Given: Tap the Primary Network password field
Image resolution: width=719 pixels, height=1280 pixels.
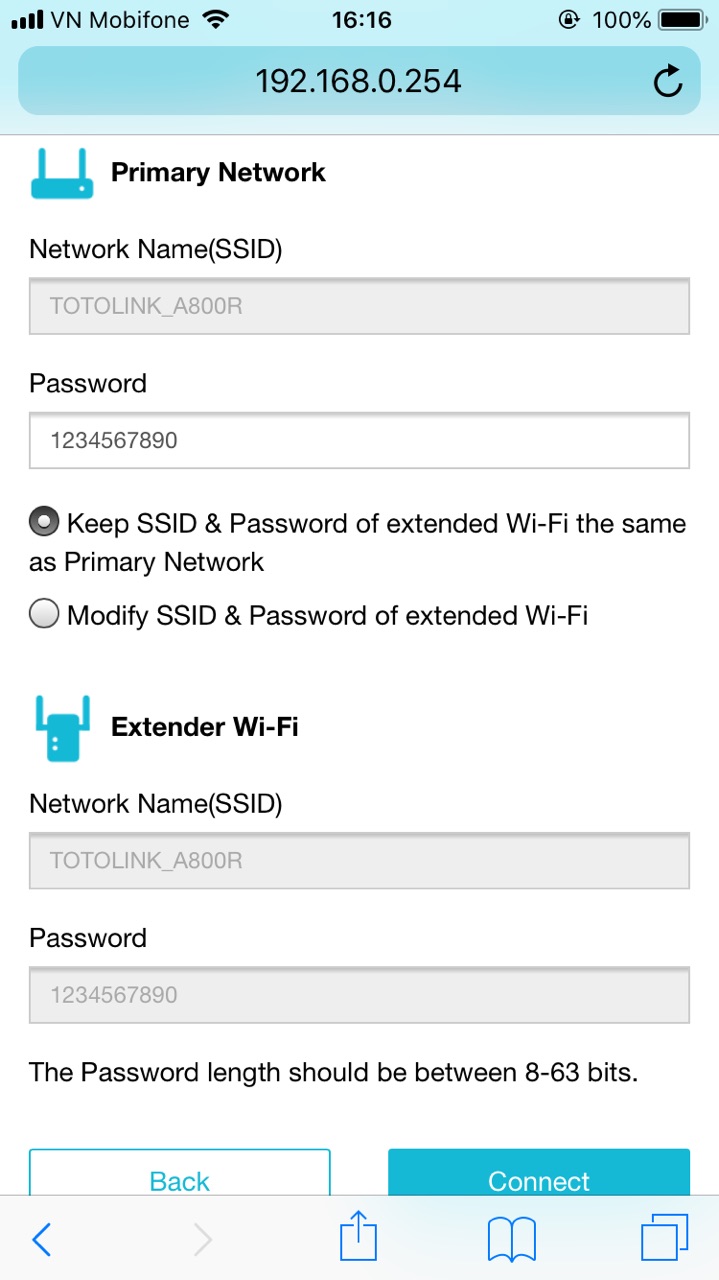Looking at the screenshot, I should tap(359, 441).
